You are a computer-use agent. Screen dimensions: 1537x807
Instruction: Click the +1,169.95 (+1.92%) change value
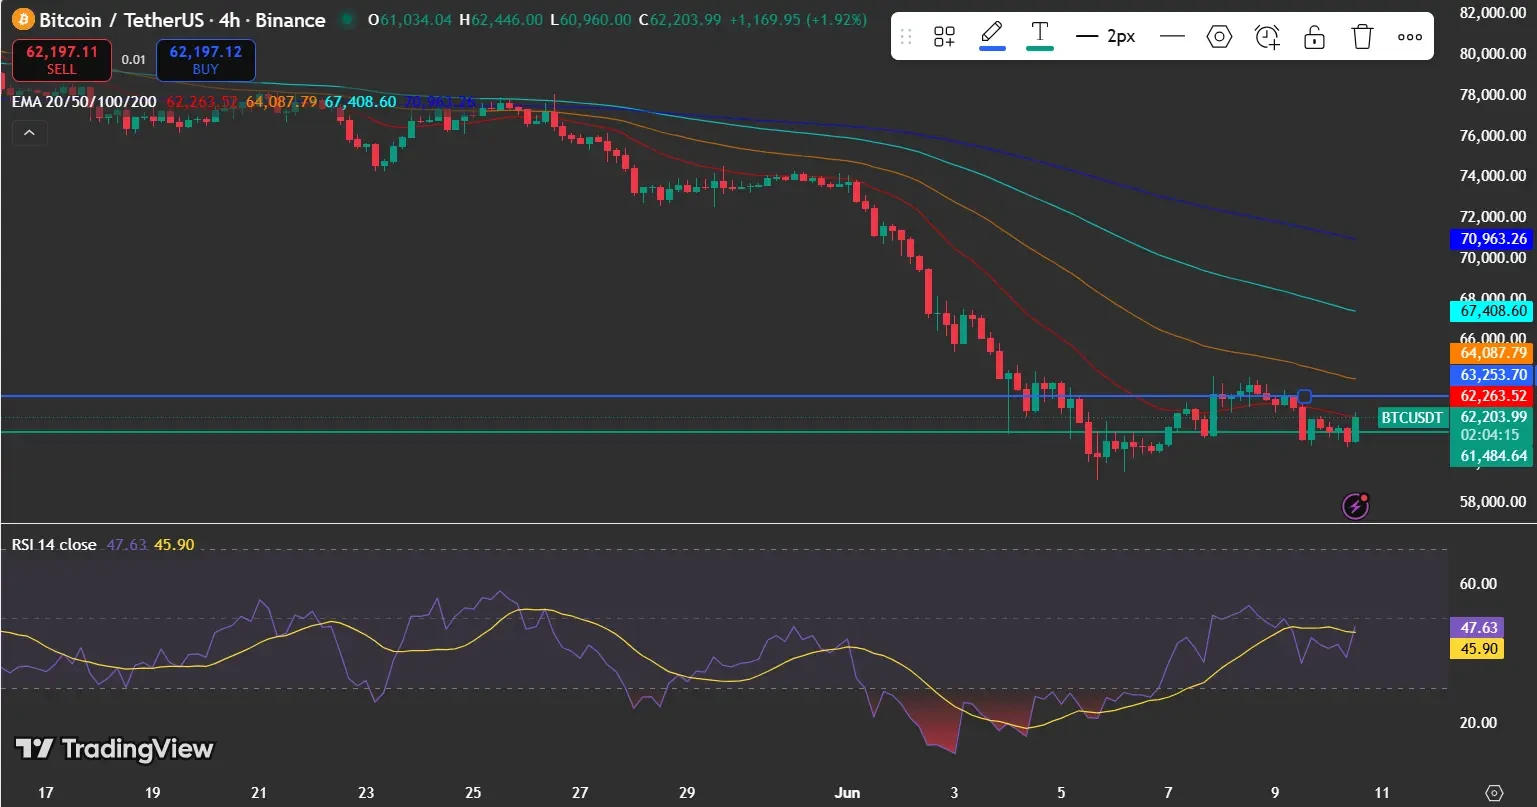[x=797, y=19]
